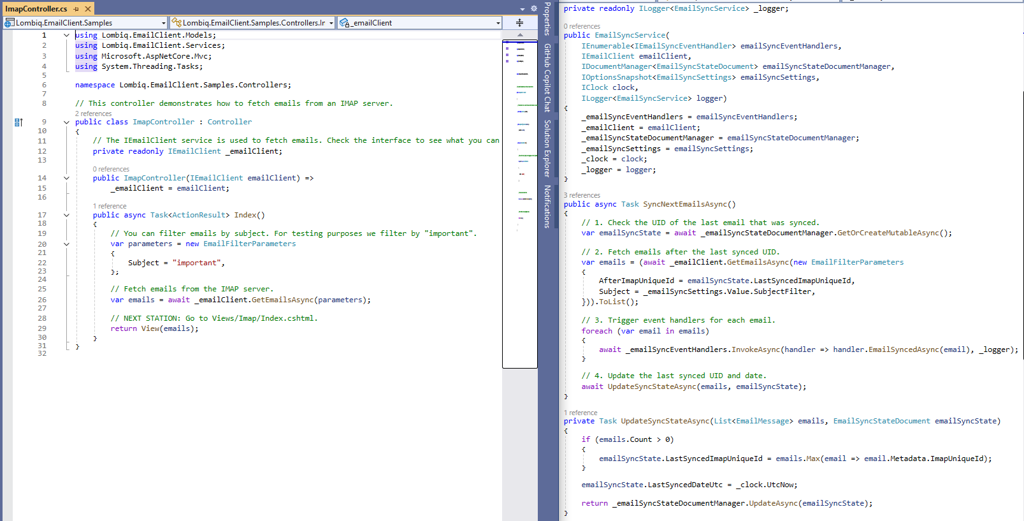Click 'IClock clock' parameter in right editor

(608, 87)
